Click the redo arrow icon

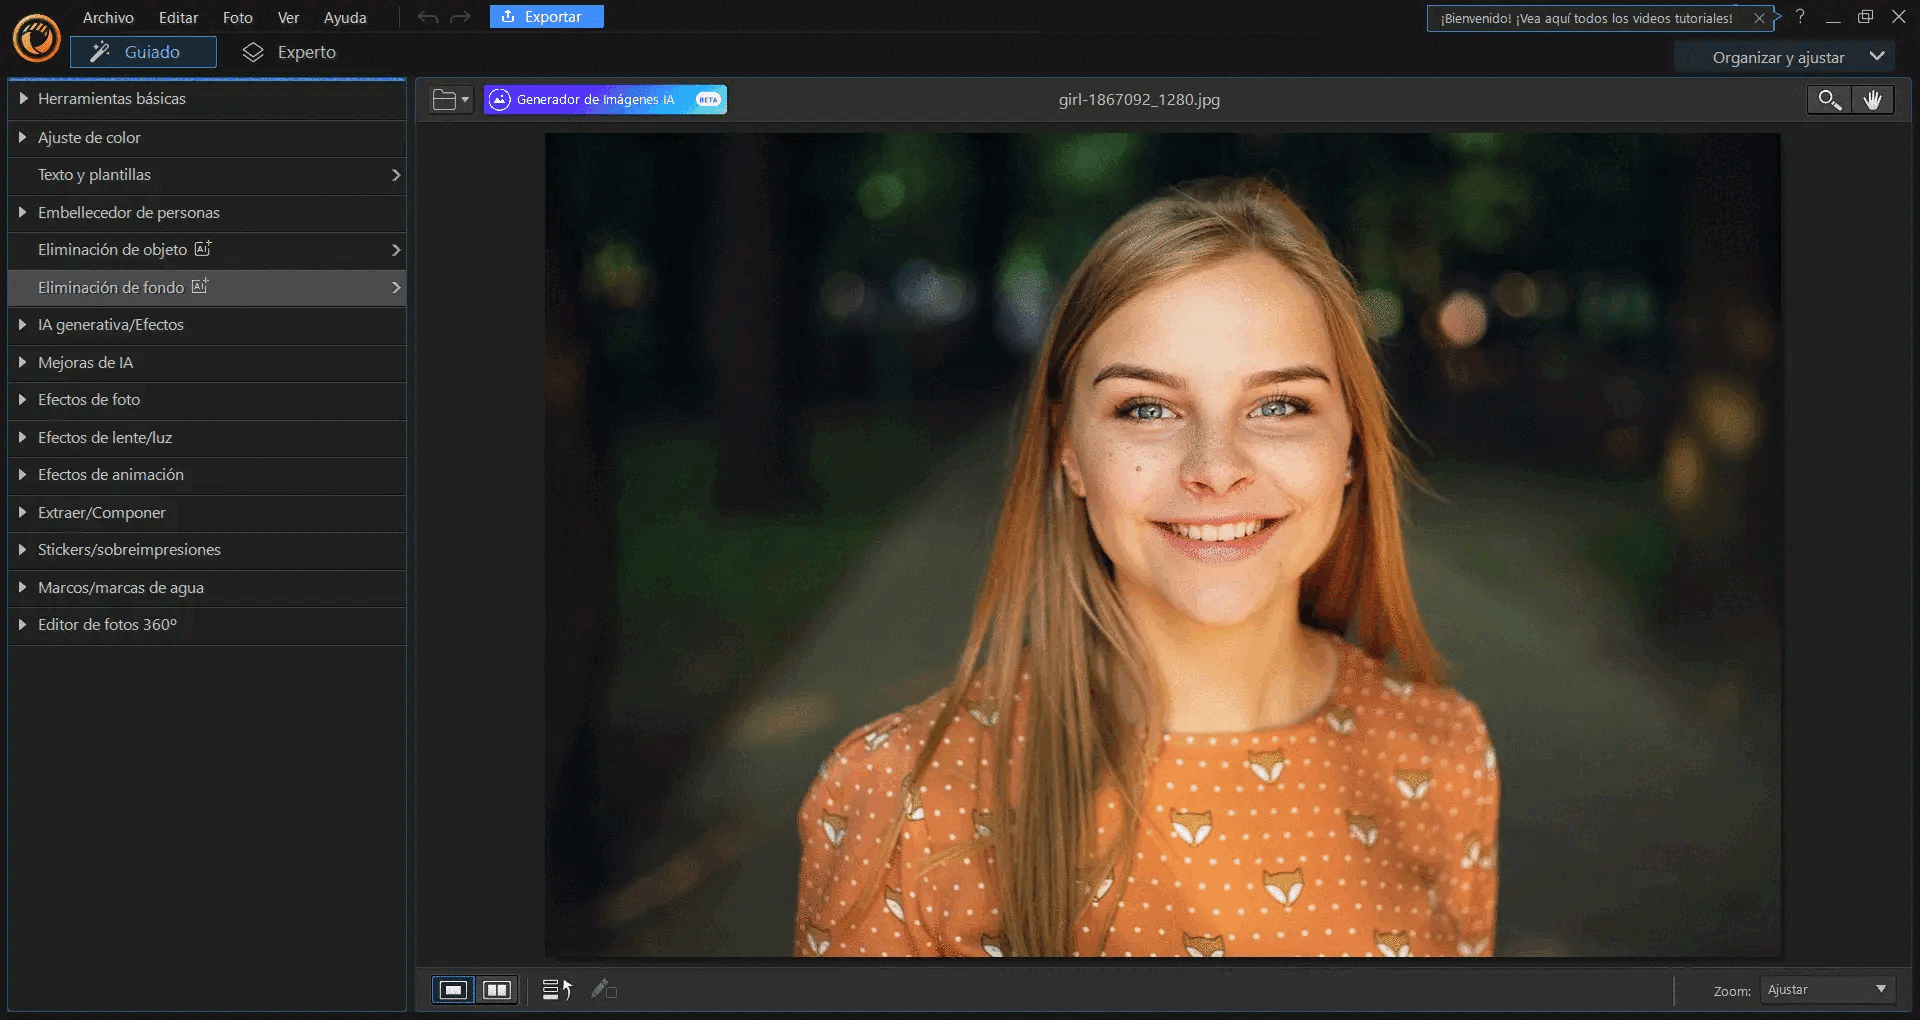[460, 17]
